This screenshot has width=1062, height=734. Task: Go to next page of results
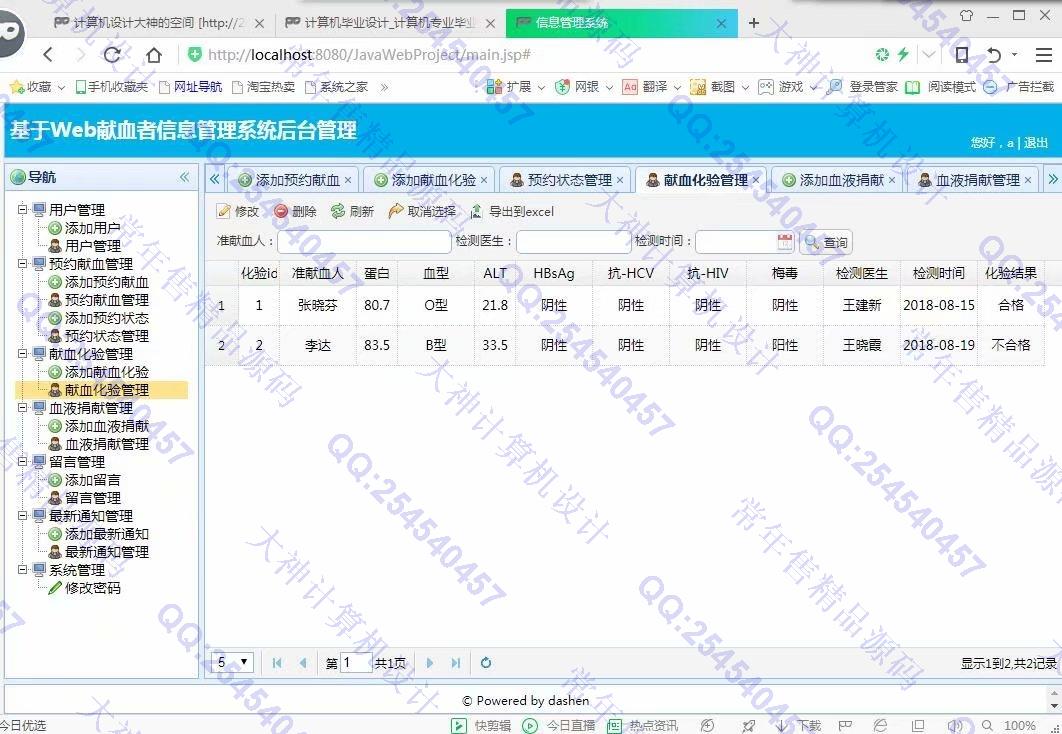pos(429,663)
